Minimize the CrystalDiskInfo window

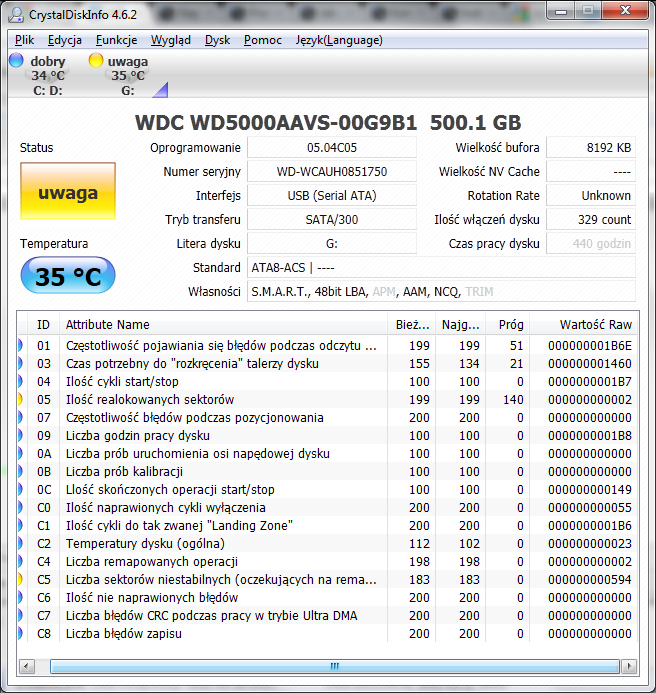click(x=561, y=11)
